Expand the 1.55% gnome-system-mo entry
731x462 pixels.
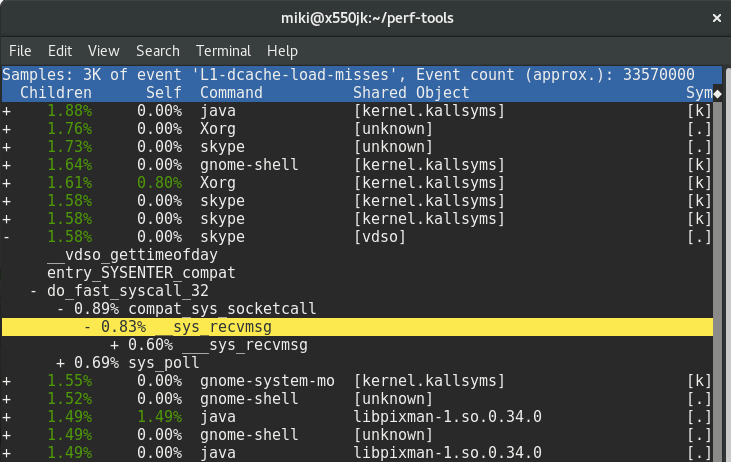coord(7,381)
